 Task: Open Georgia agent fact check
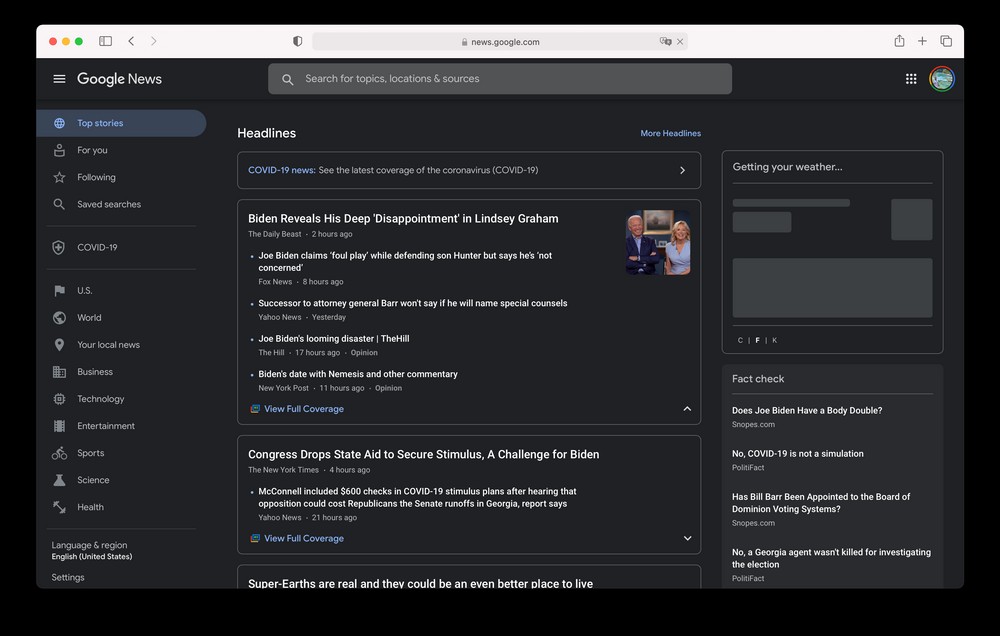click(831, 559)
